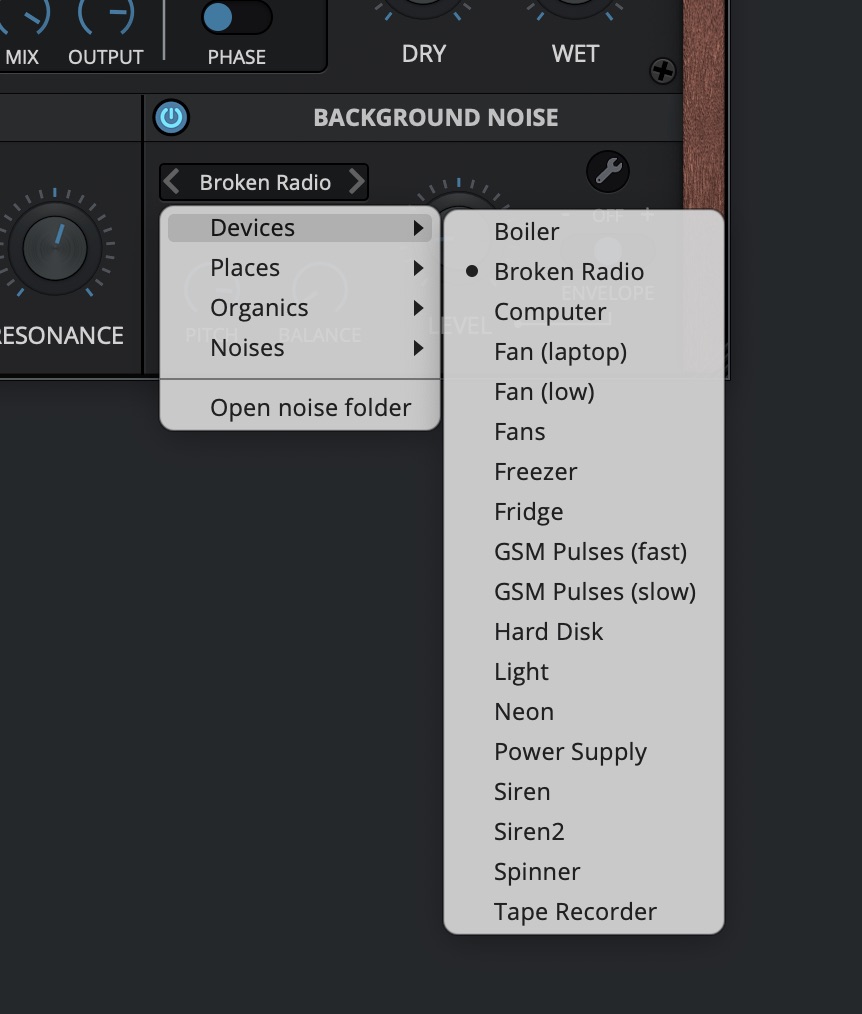Open the Broken Radio preset dropdown
862x1014 pixels.
tap(265, 182)
